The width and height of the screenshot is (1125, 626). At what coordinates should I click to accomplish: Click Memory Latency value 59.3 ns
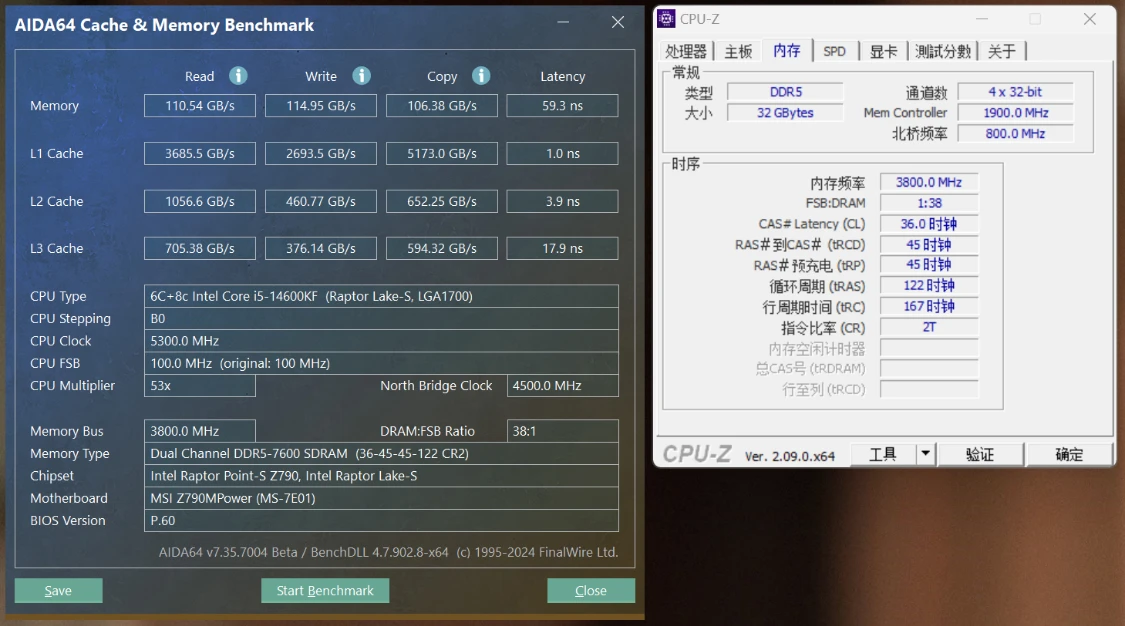click(x=562, y=105)
